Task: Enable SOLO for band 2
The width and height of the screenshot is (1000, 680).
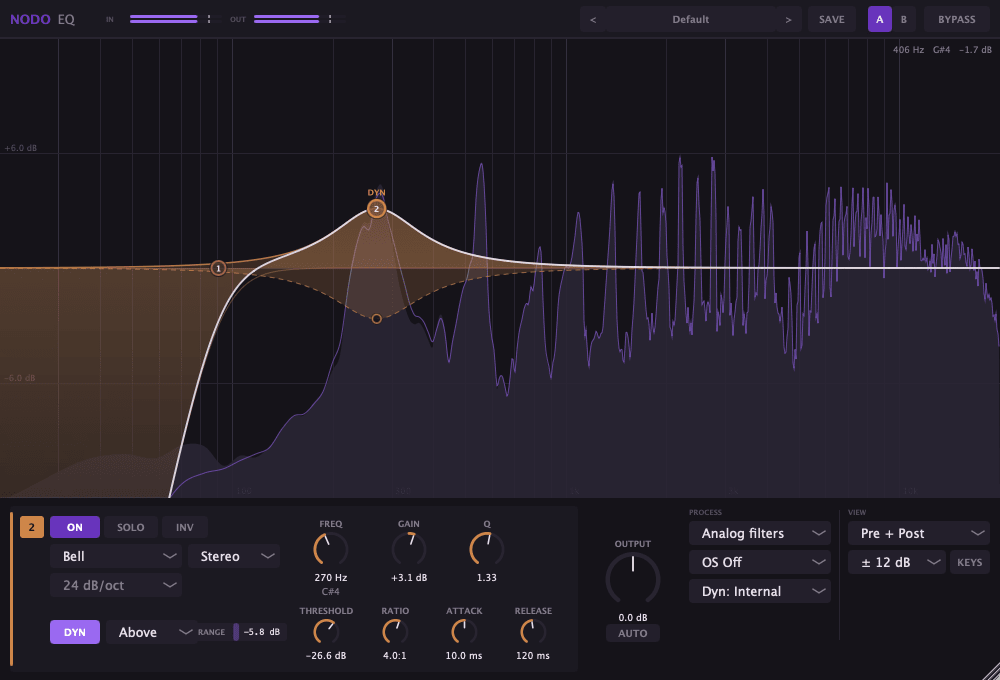Action: tap(130, 527)
